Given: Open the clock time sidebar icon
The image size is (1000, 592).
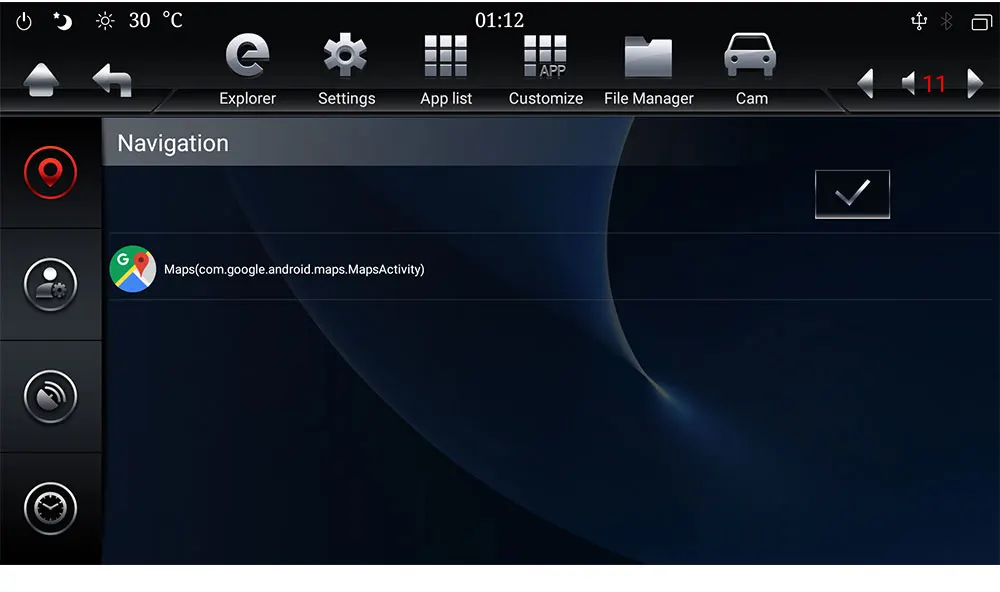Looking at the screenshot, I should (50, 508).
